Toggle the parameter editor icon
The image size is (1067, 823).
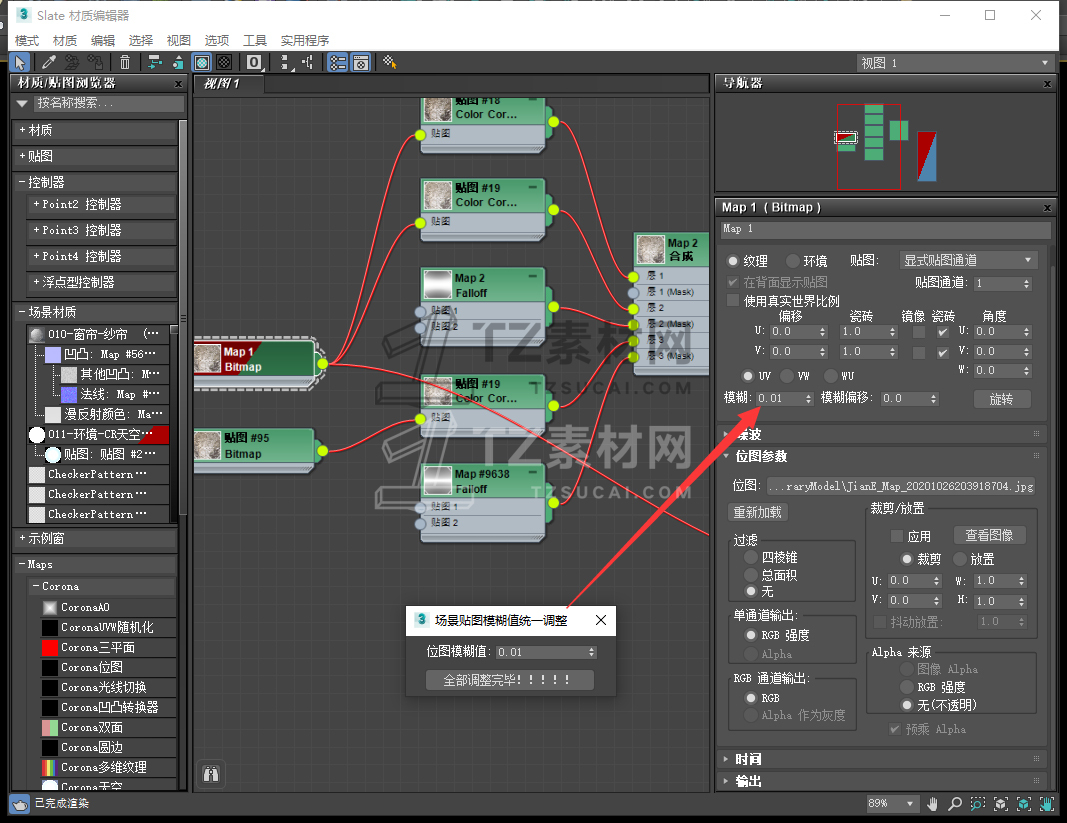tap(361, 63)
